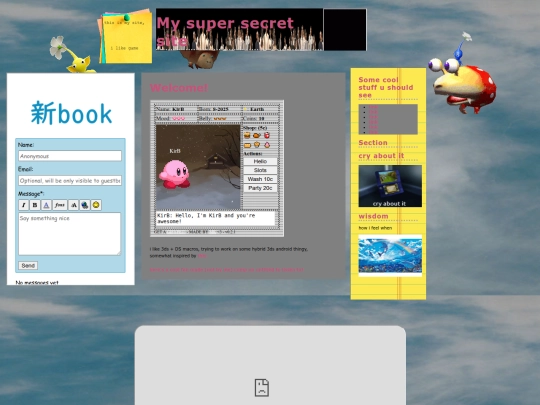The image size is (540, 405).
Task: Open the pink link line at the bottom of the Welcome box
Action: 227,270
